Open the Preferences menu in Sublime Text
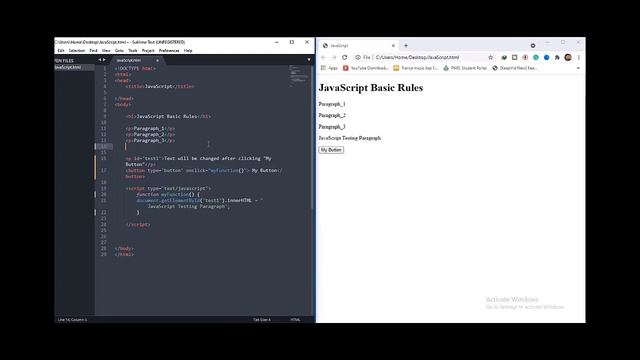Viewport: 640px width, 360px height. coord(169,51)
